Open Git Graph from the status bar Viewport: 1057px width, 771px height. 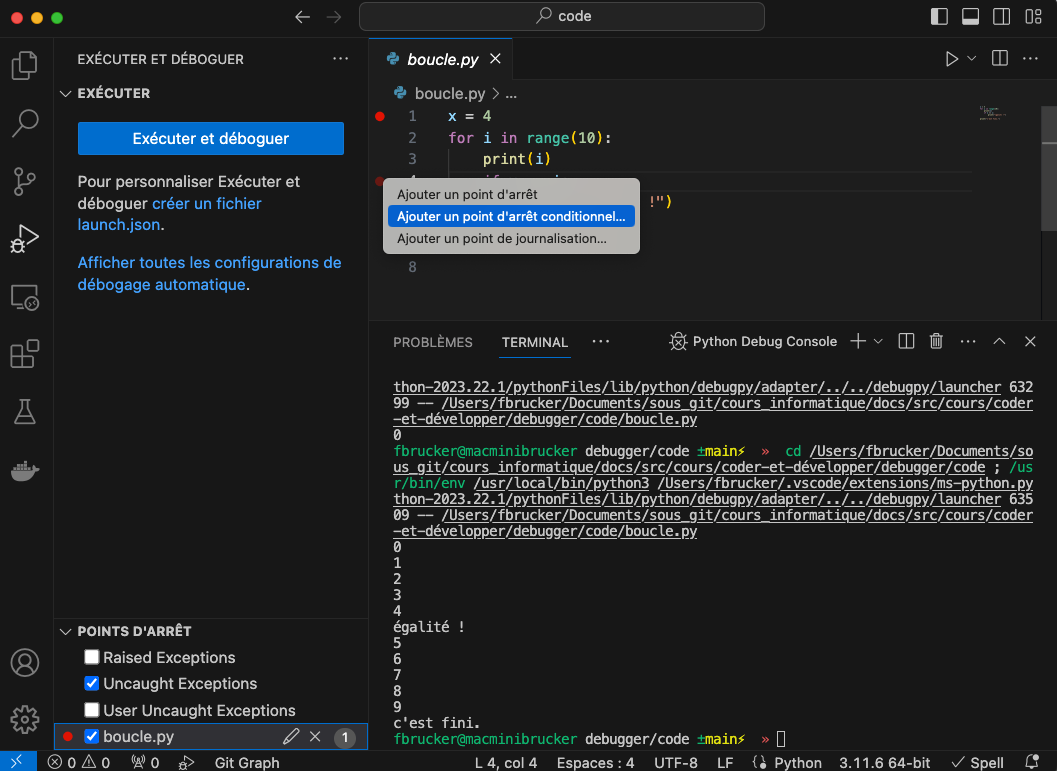[x=246, y=762]
